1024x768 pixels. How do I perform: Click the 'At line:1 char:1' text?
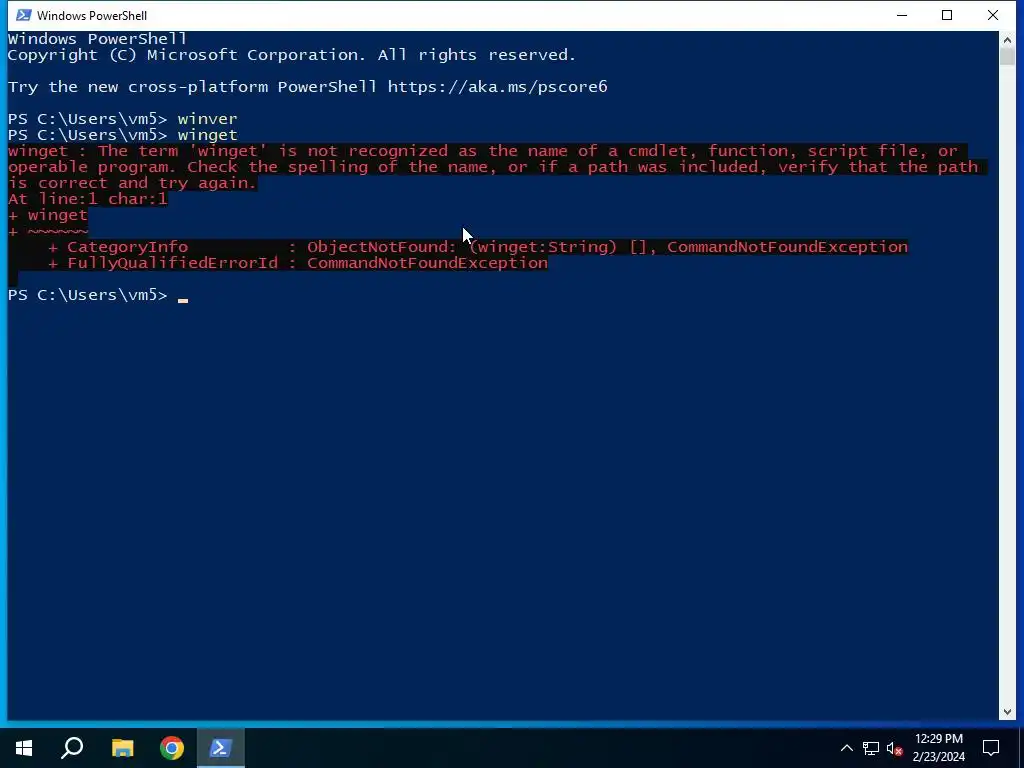(x=88, y=199)
